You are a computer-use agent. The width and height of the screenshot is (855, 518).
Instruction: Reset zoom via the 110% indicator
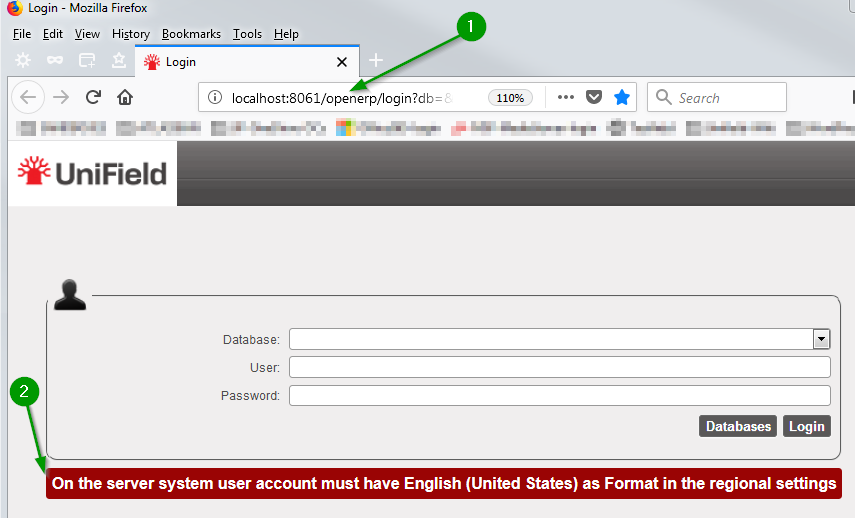[510, 98]
